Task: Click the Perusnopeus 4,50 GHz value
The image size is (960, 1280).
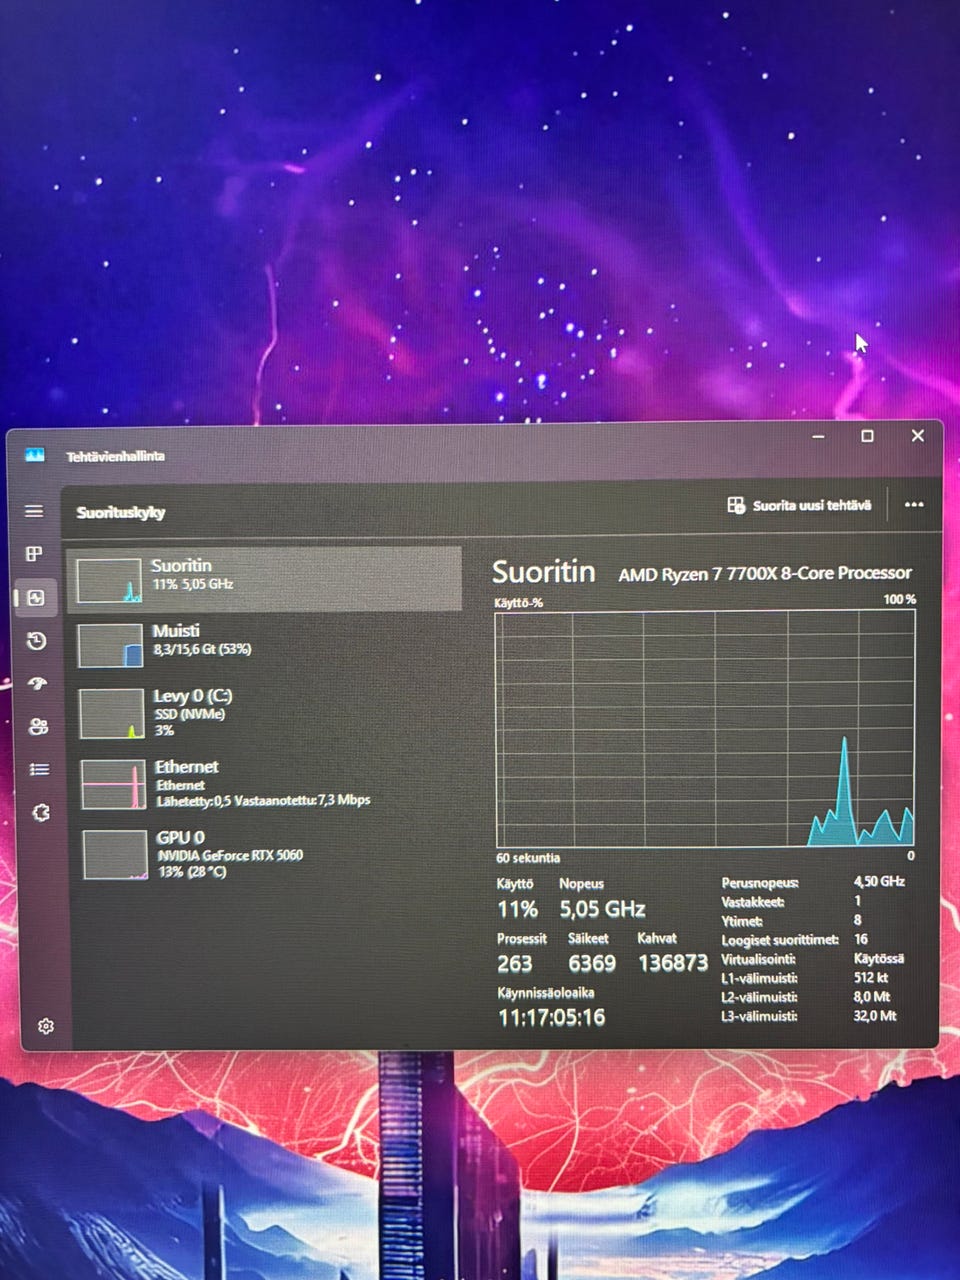Action: pos(879,881)
